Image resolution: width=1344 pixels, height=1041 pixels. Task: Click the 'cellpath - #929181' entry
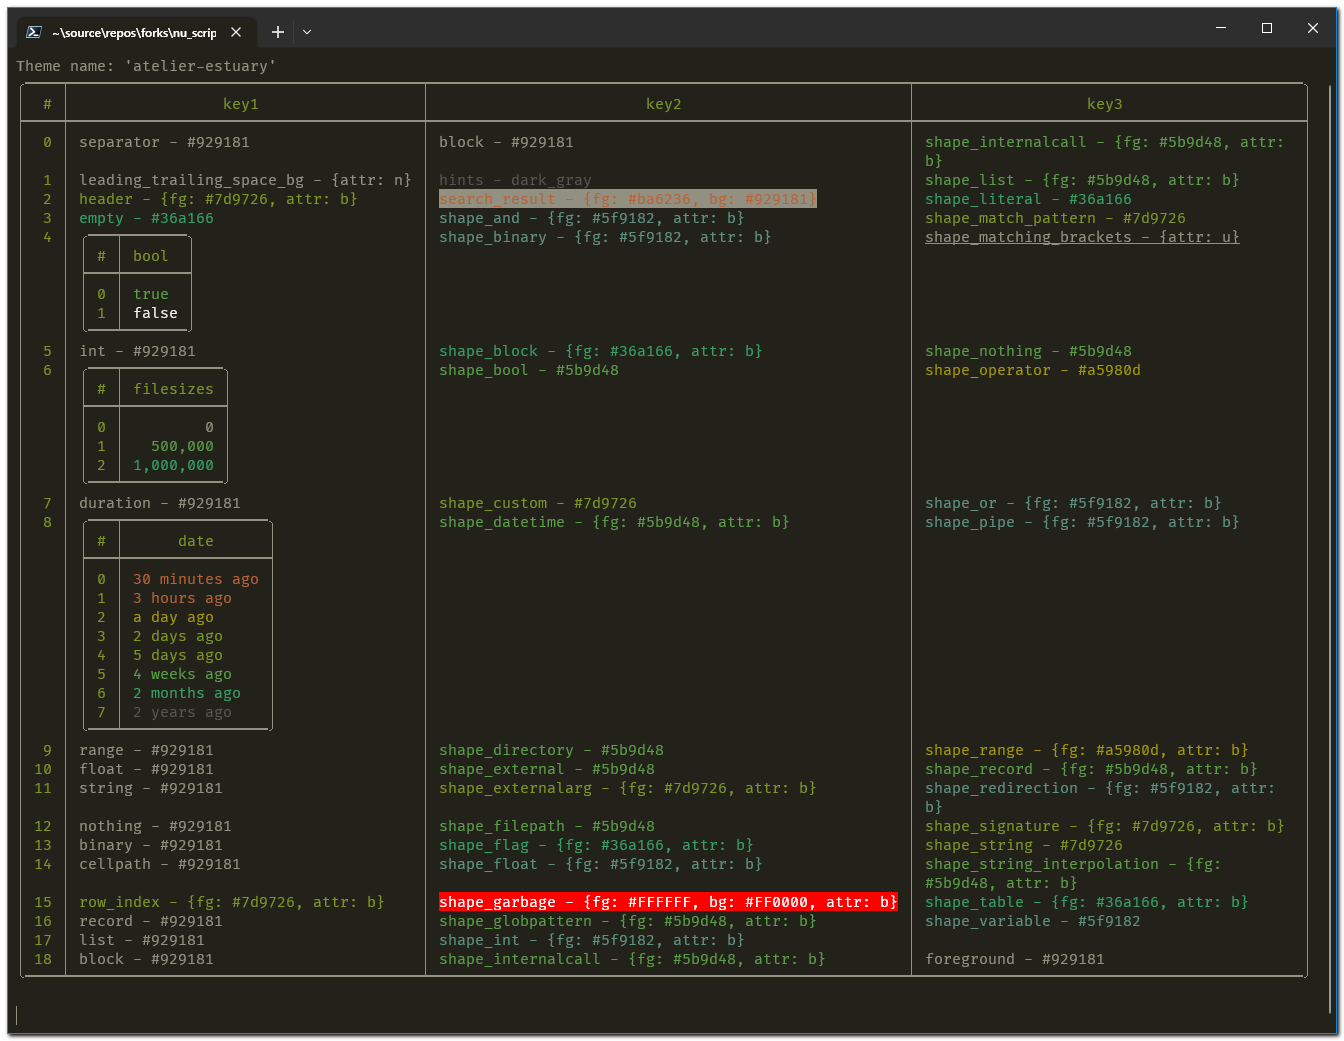(160, 864)
